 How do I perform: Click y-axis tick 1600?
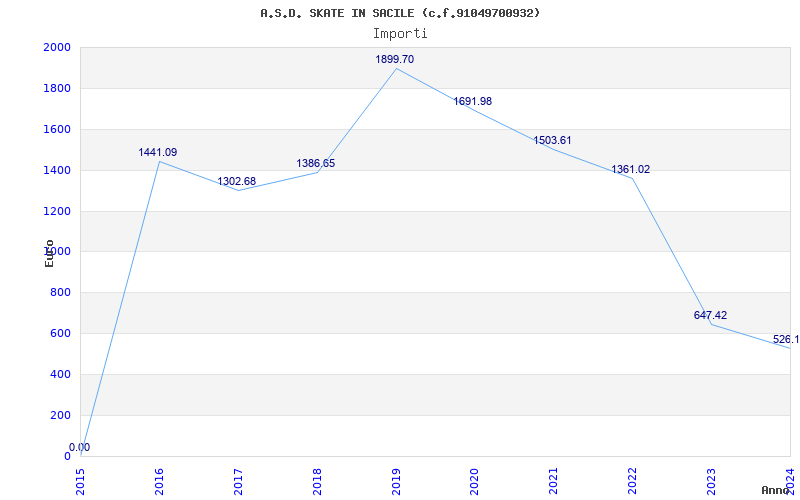[x=57, y=129]
